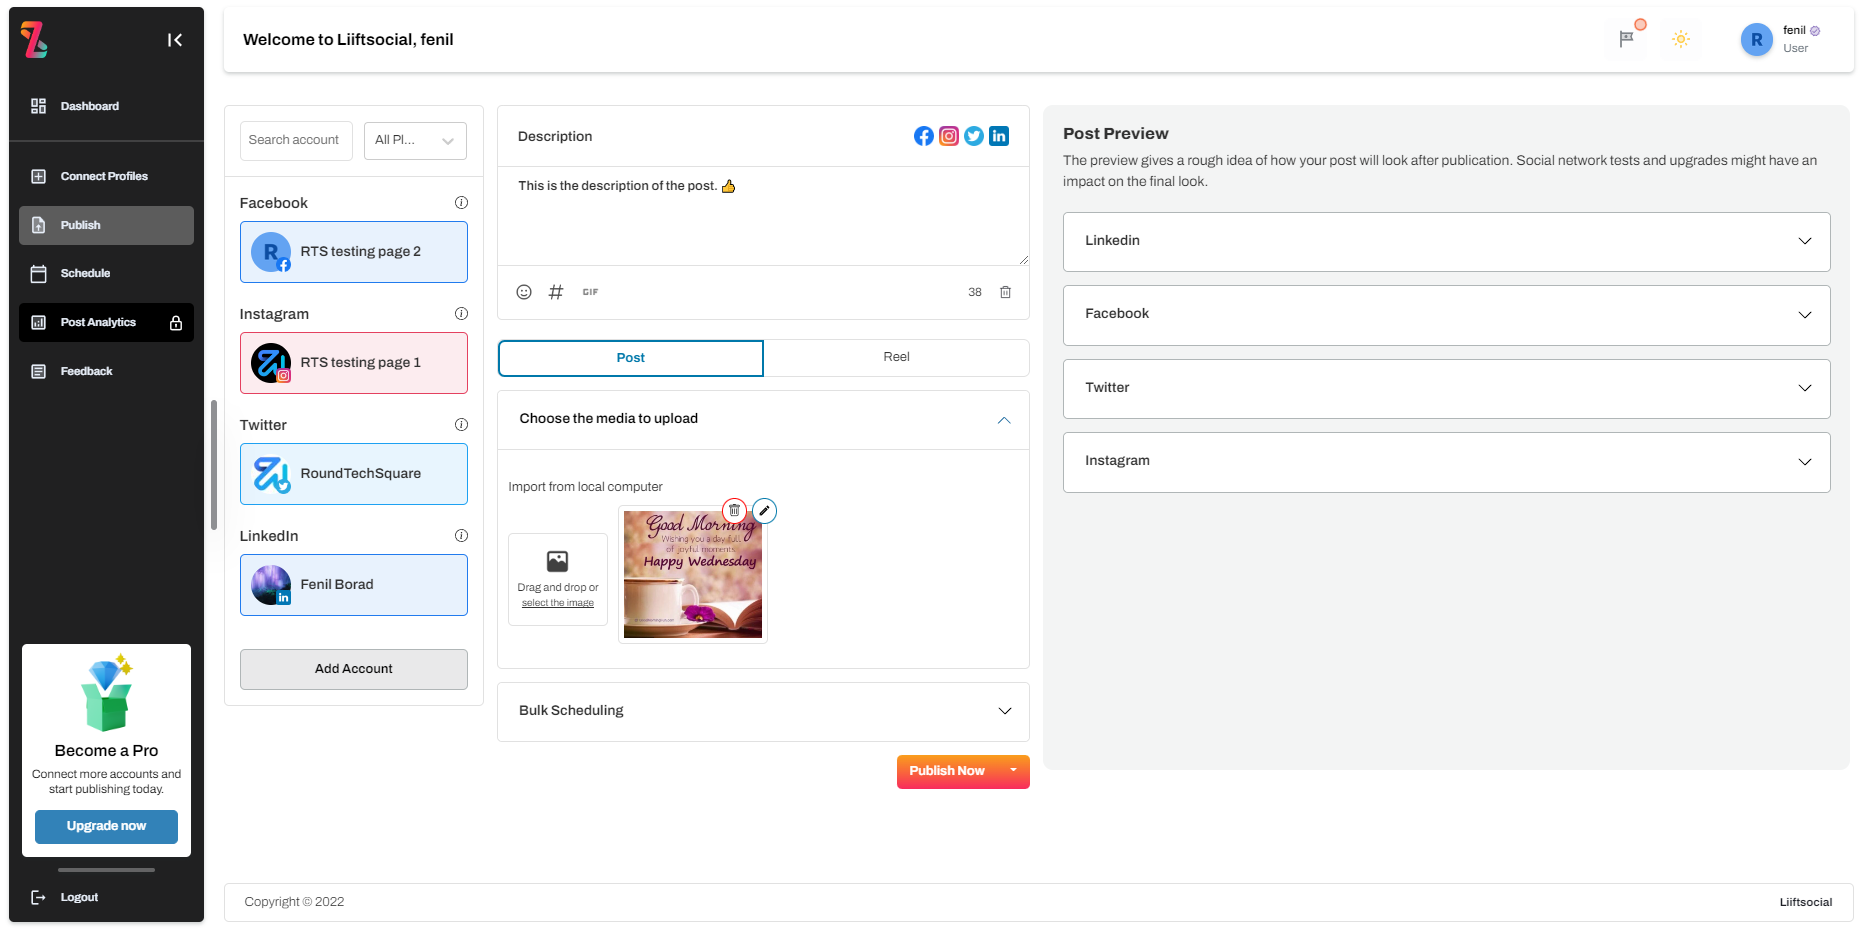Edit the uploaded image with pencil icon
The width and height of the screenshot is (1868, 930).
(764, 510)
